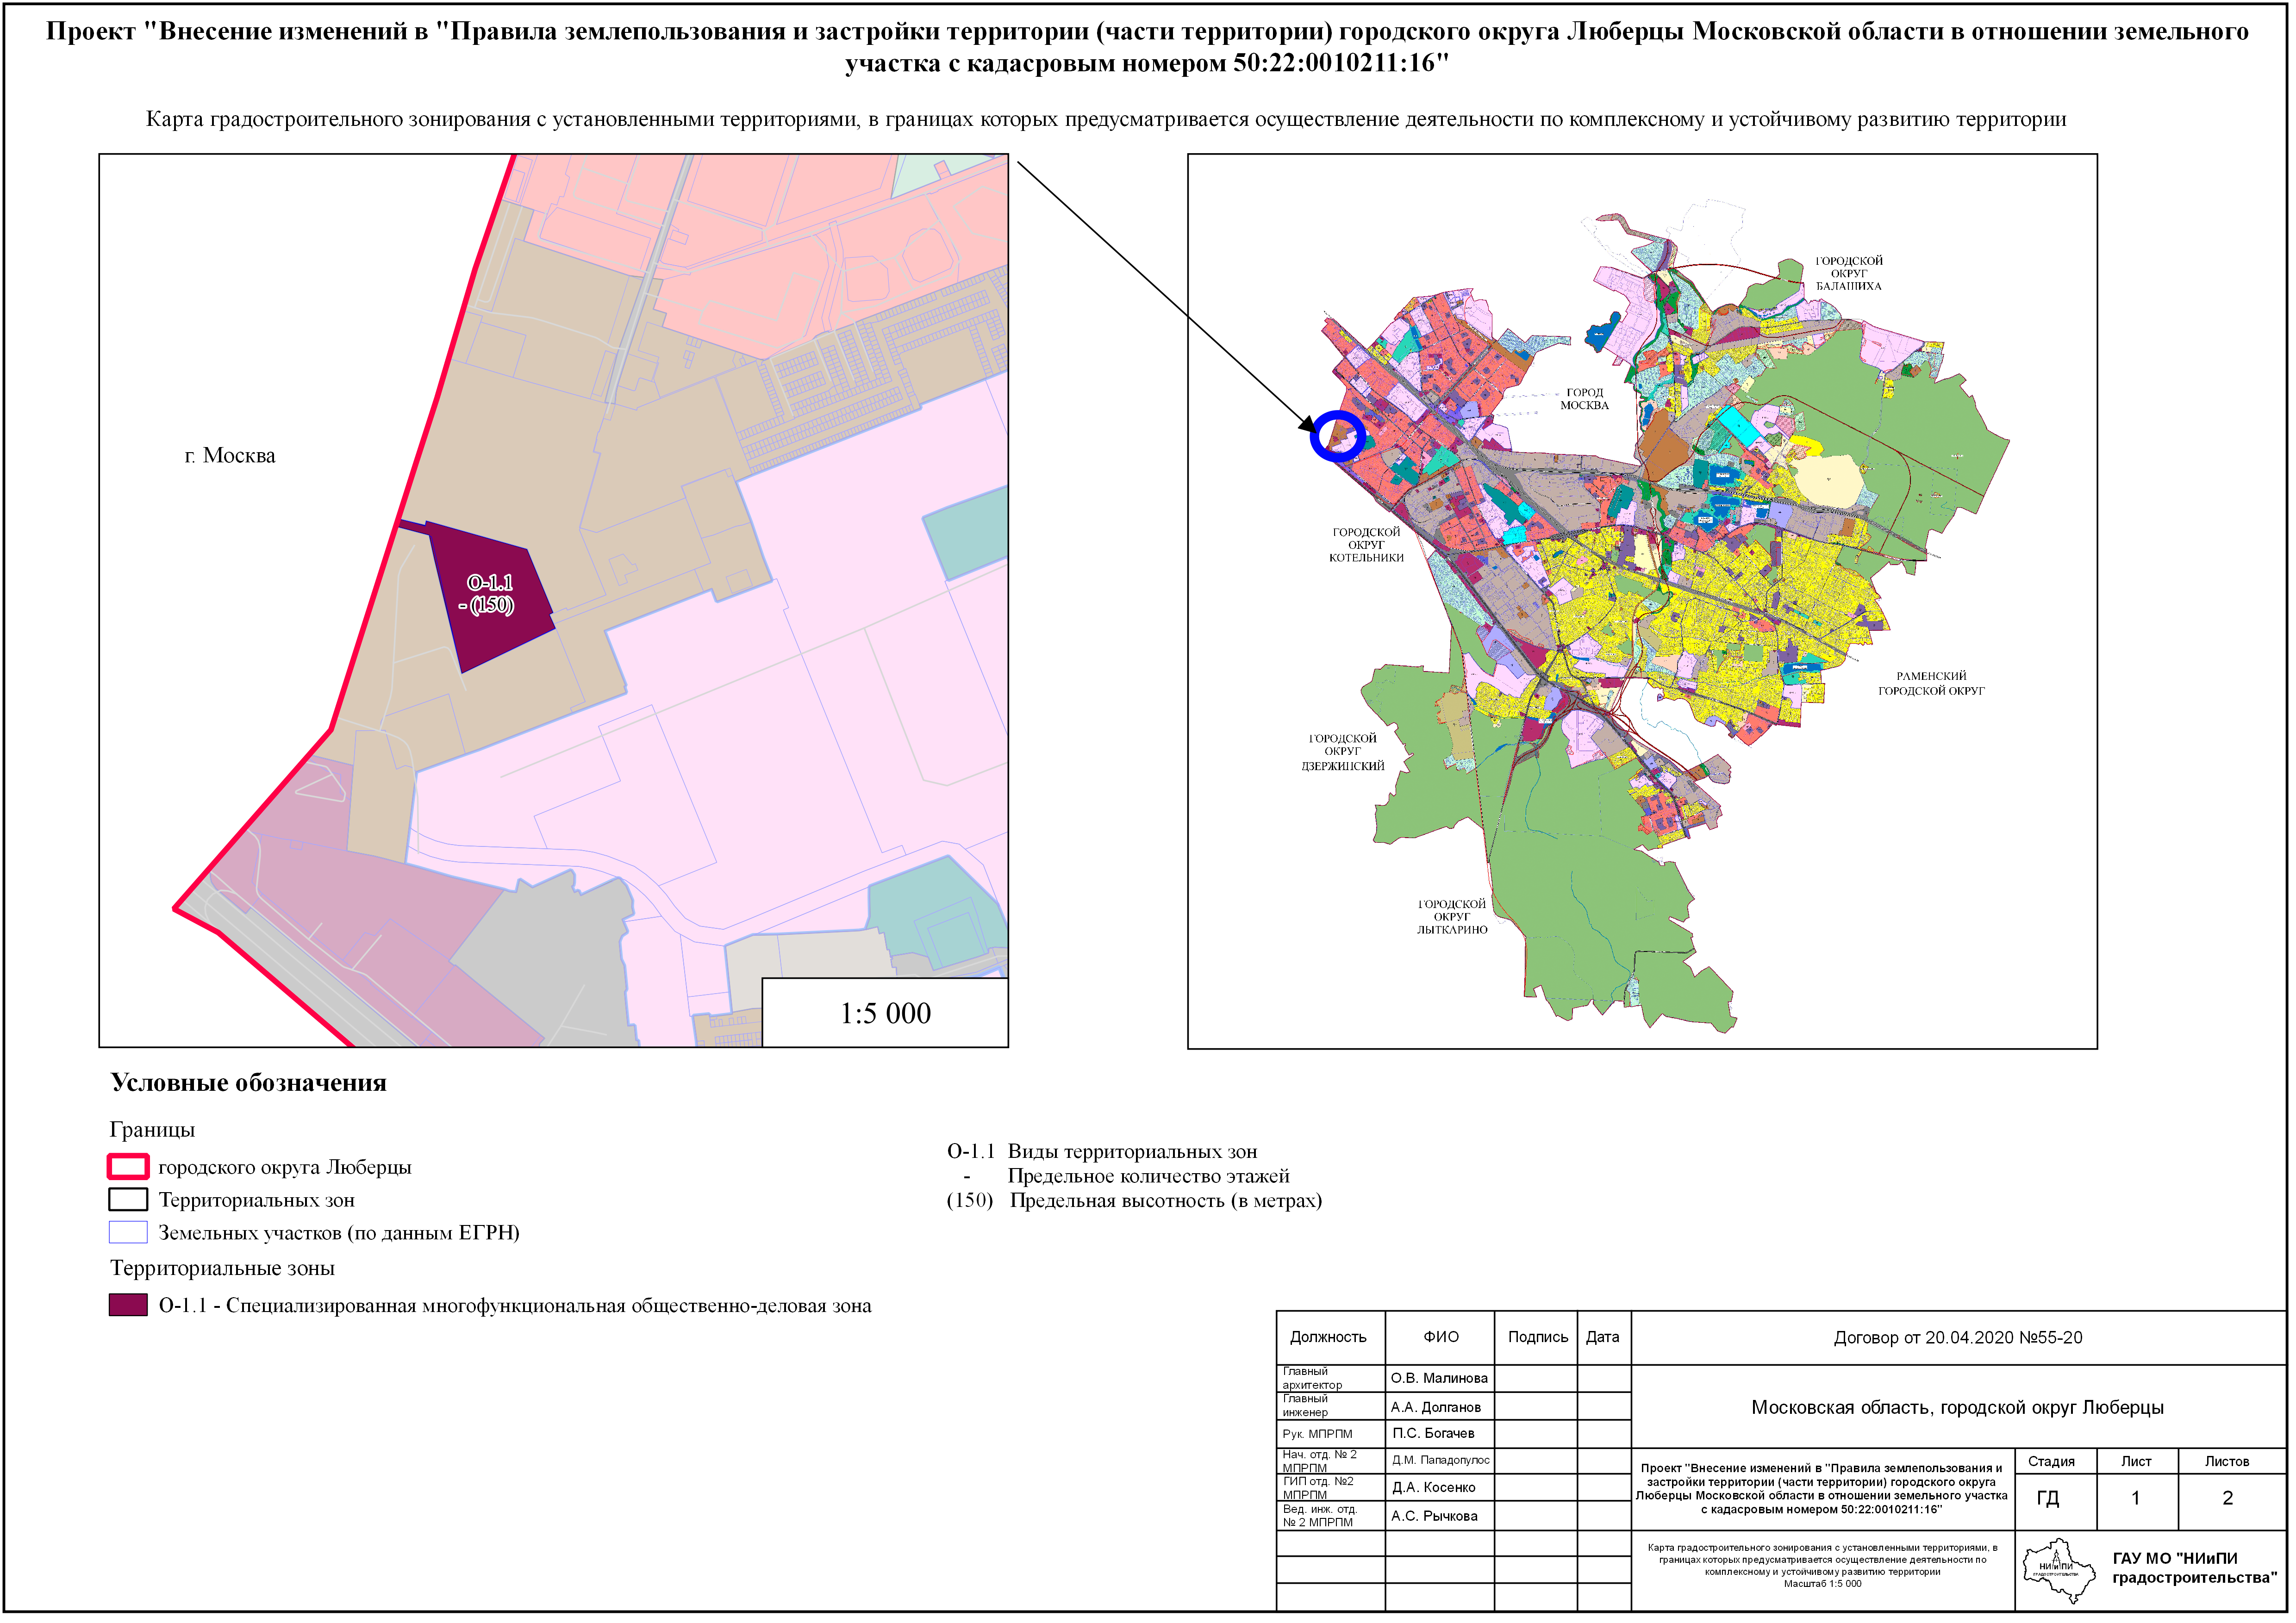Screen dimensions: 2296x1623
Task: Click the 'ГД' stage cell in title block
Action: pyautogui.click(x=2052, y=1501)
